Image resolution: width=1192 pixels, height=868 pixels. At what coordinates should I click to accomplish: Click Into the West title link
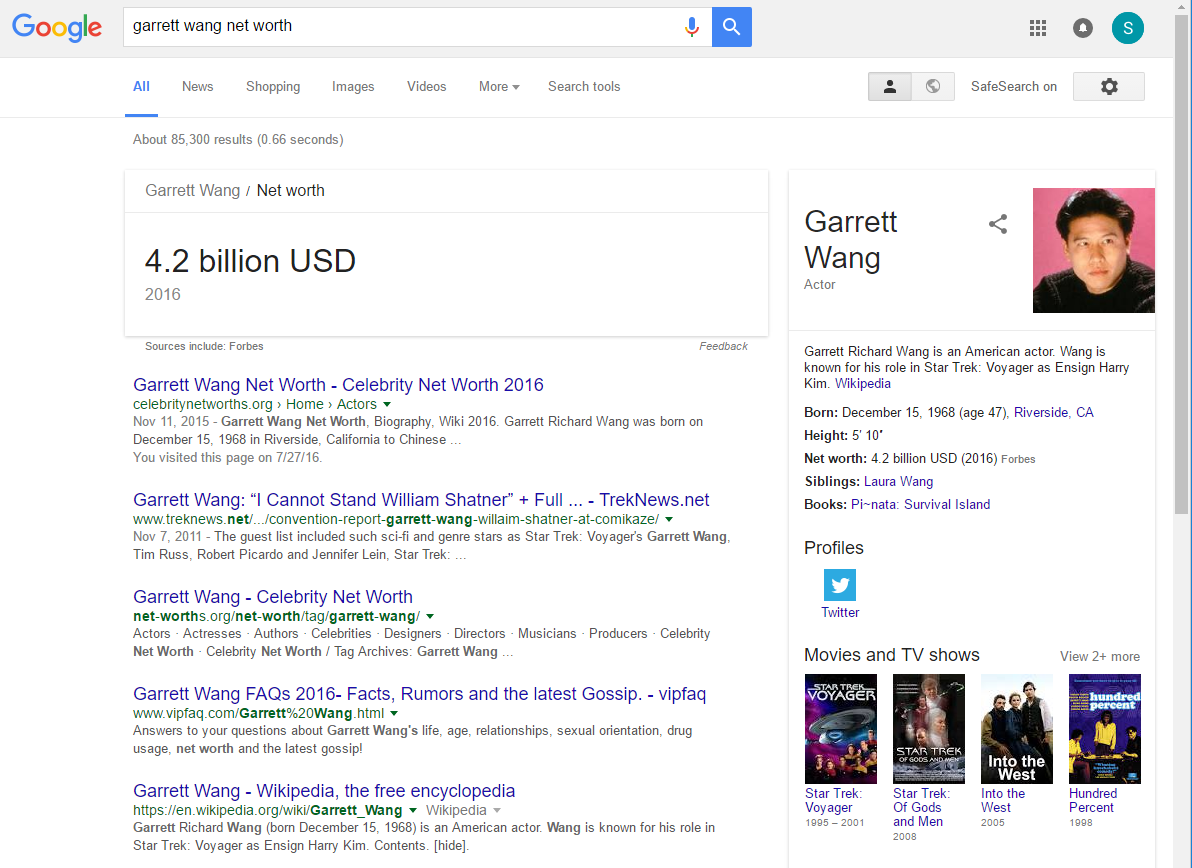tap(1003, 800)
